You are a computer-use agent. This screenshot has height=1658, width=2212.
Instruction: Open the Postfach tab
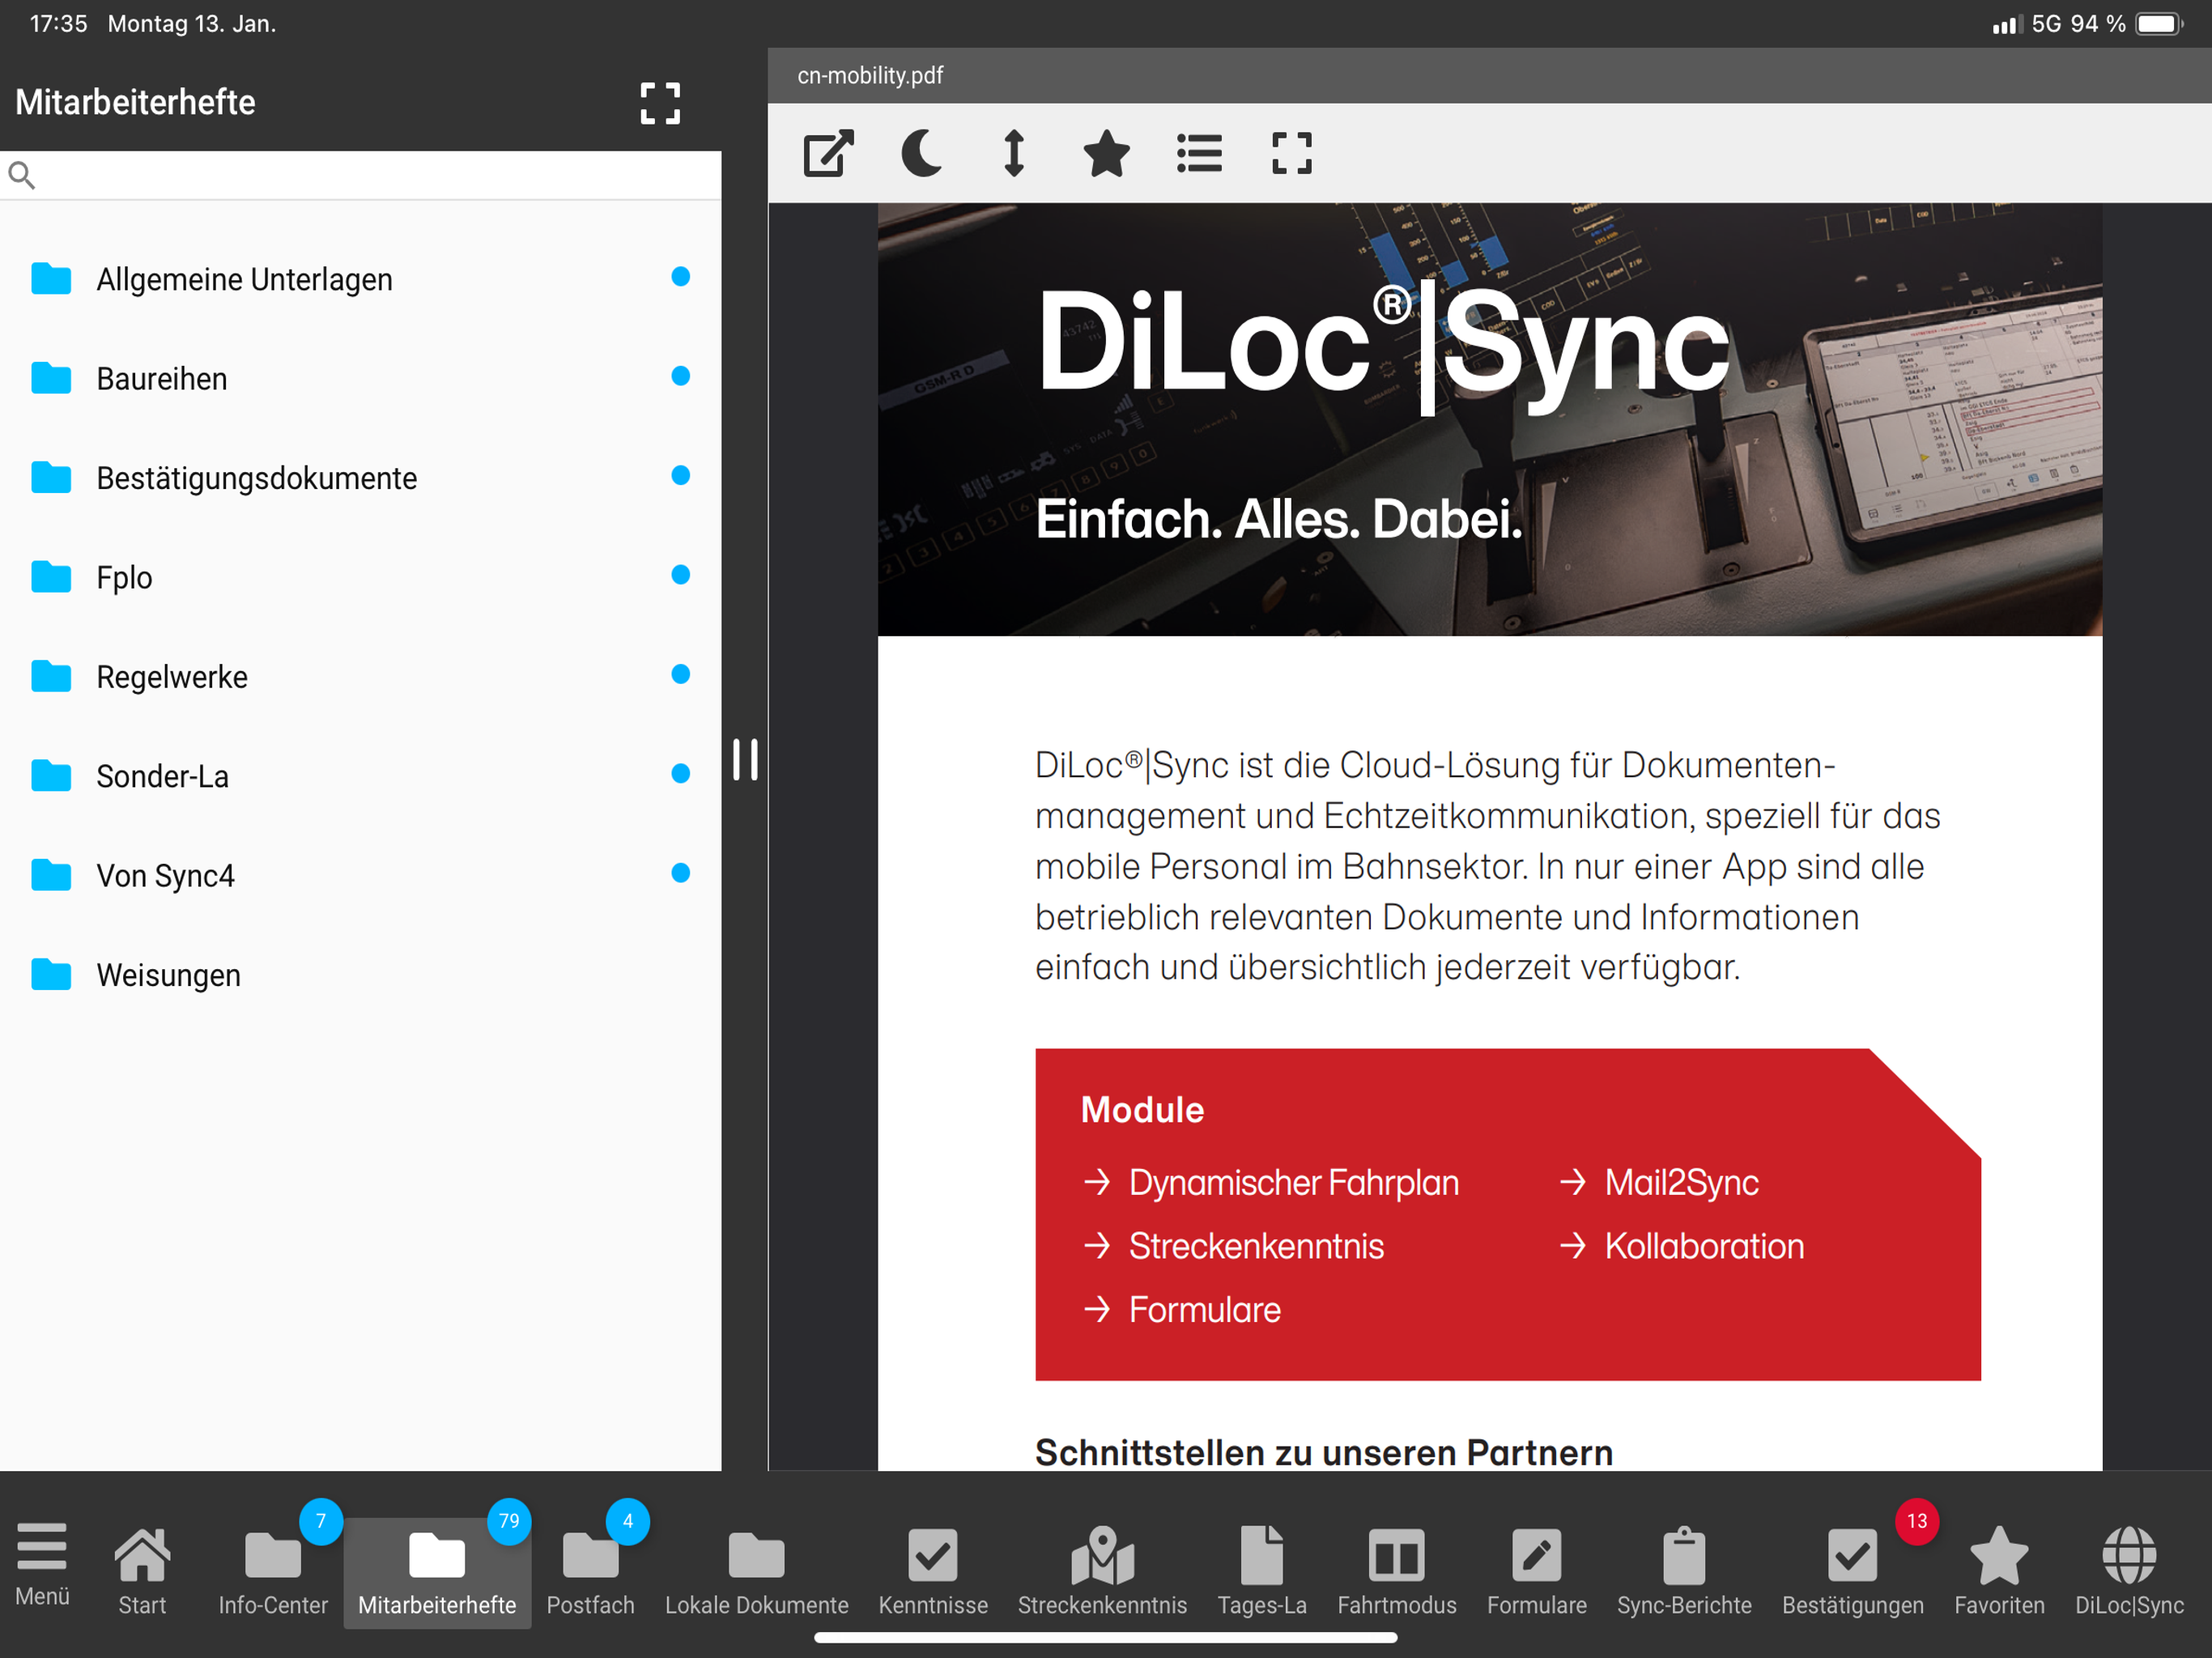590,1571
